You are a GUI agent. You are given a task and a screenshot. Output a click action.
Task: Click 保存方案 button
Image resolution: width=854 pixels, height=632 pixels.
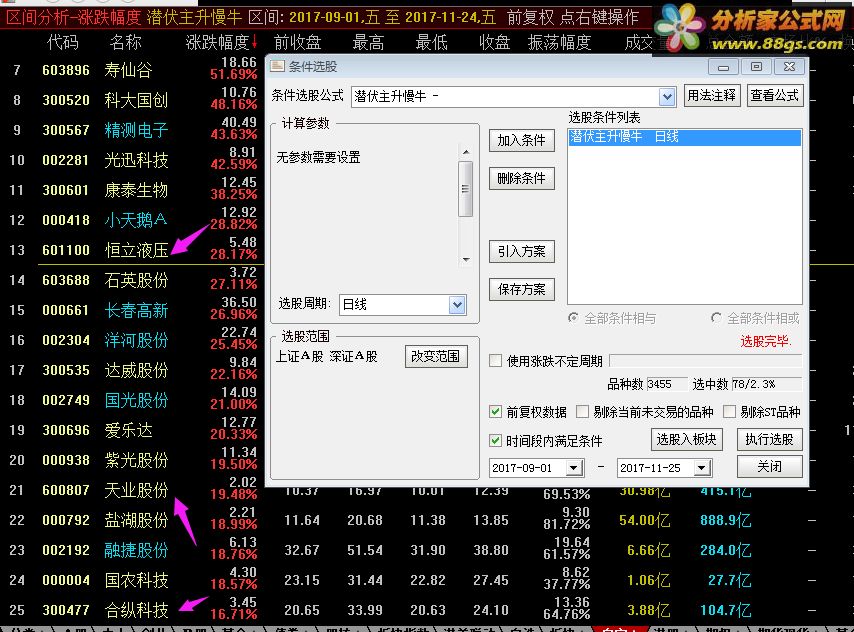[521, 289]
